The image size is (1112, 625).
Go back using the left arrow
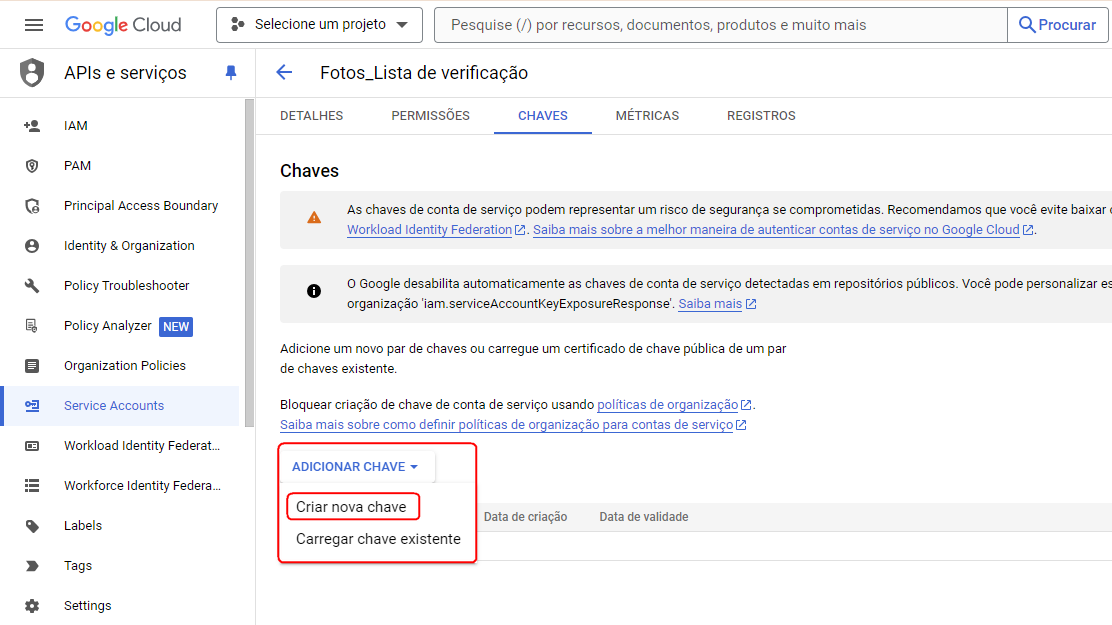coord(284,72)
